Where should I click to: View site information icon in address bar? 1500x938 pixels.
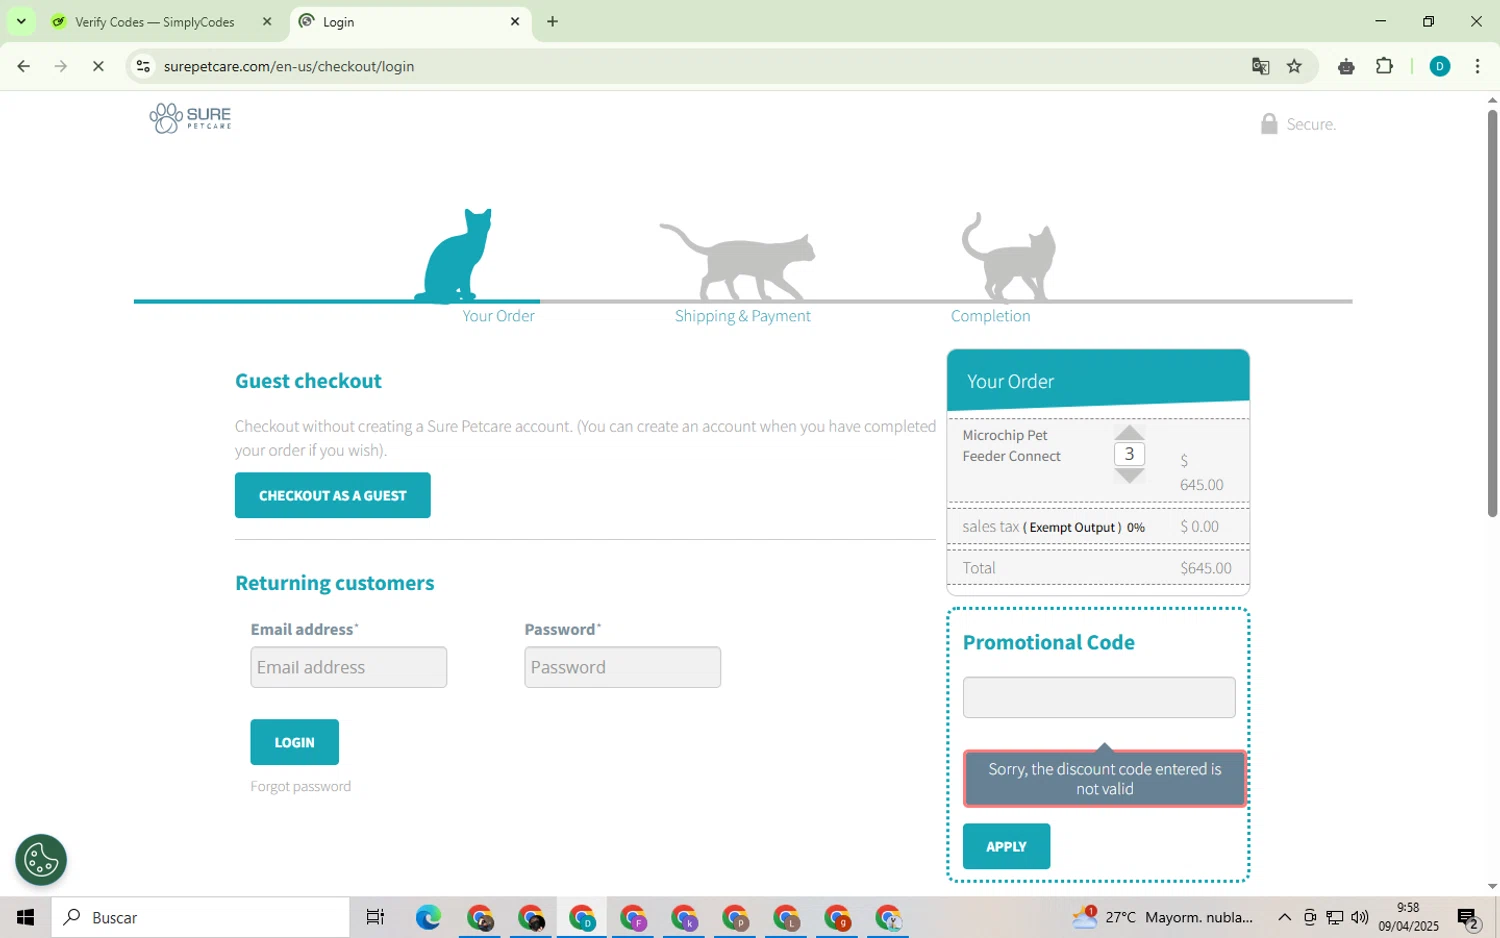click(143, 66)
